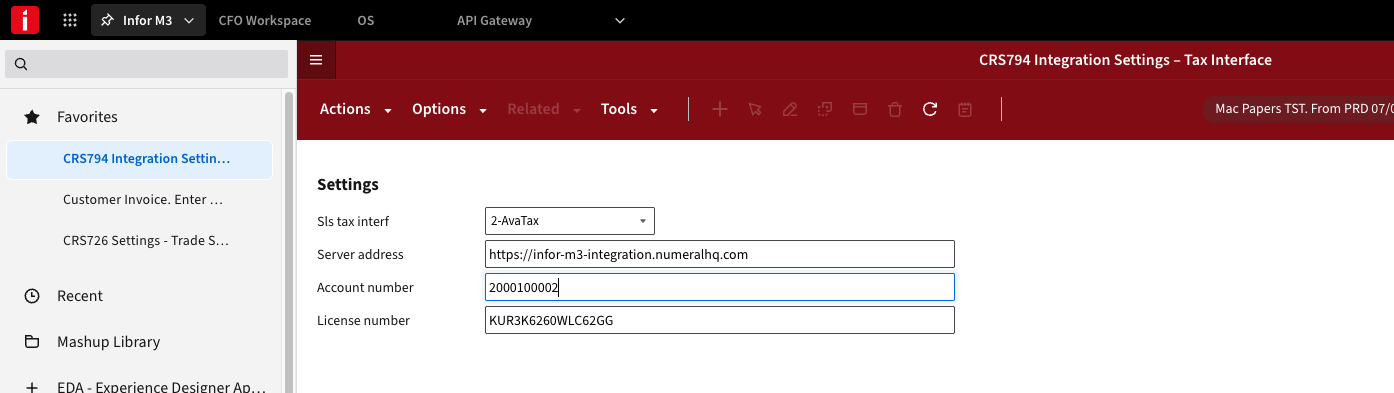Open the Mashup Library folder icon
Image resolution: width=1394 pixels, height=393 pixels.
32,342
